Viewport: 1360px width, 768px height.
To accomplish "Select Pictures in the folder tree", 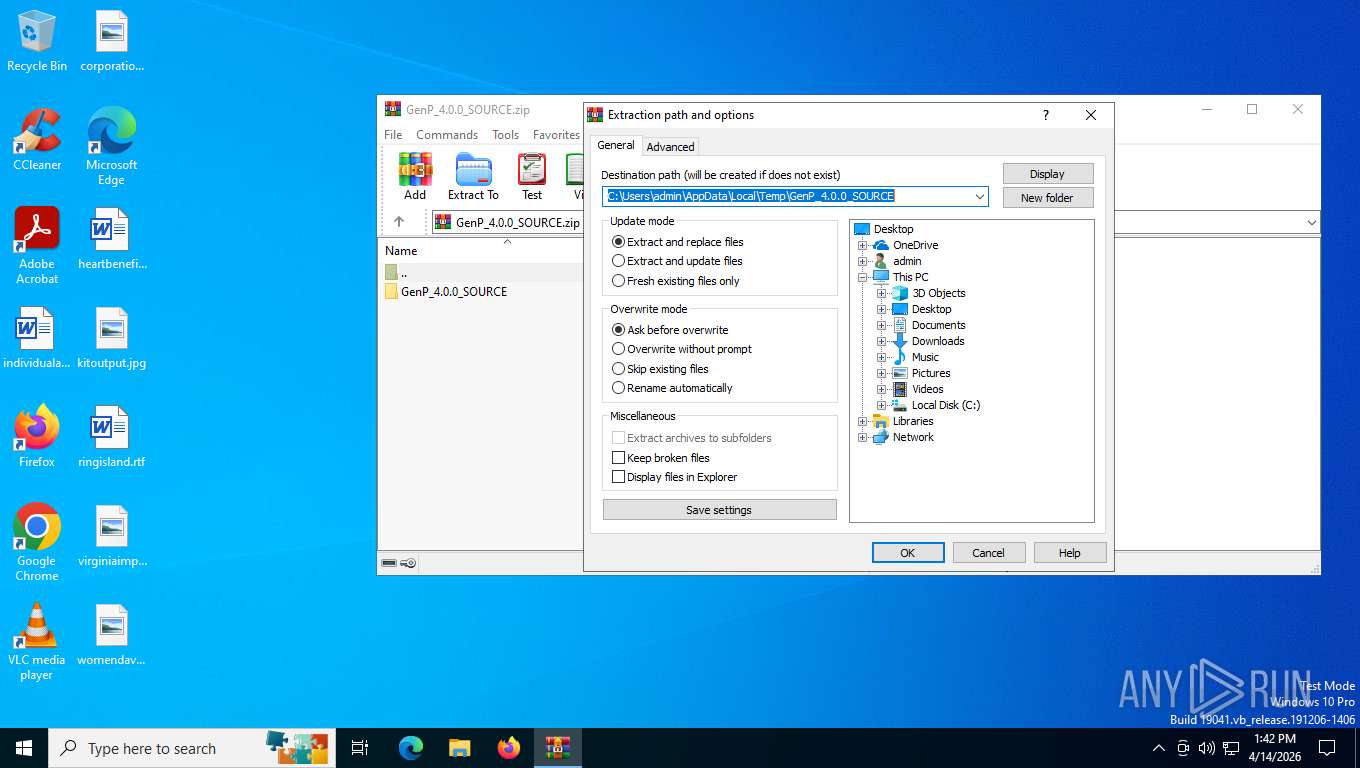I will click(x=931, y=373).
